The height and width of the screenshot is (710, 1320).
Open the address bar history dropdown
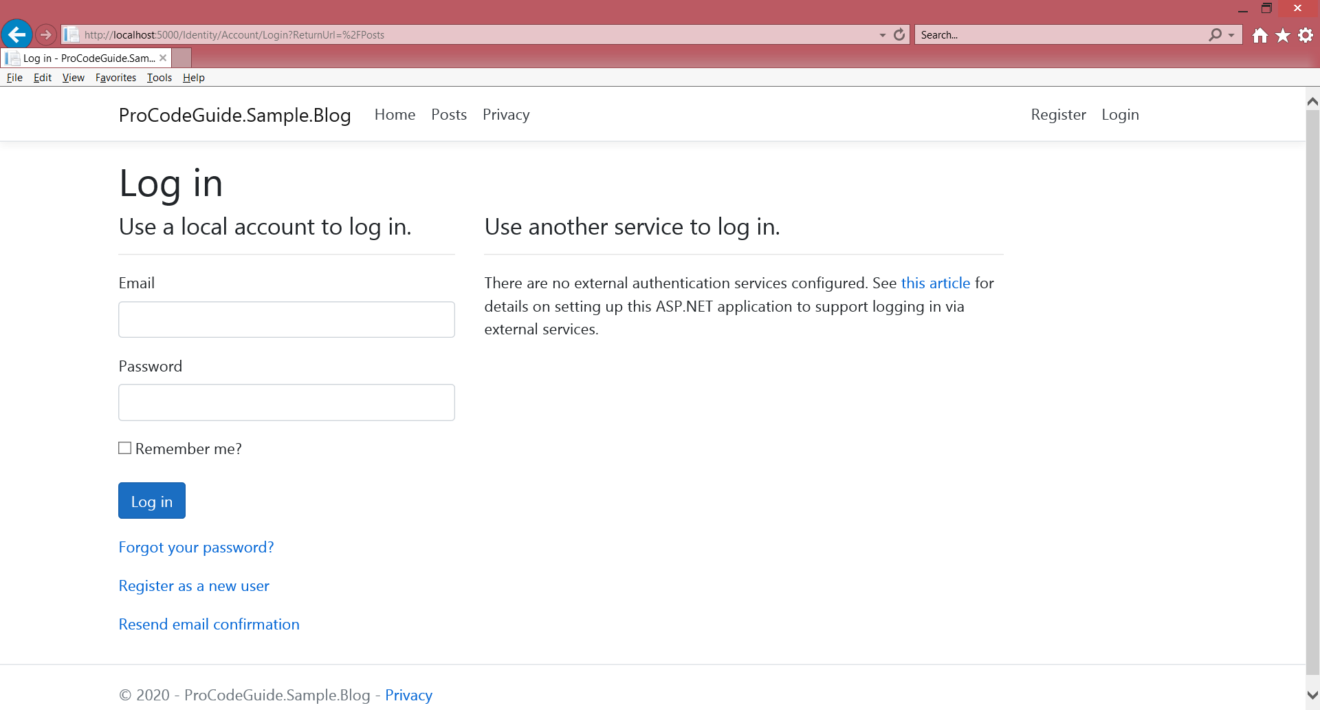882,33
